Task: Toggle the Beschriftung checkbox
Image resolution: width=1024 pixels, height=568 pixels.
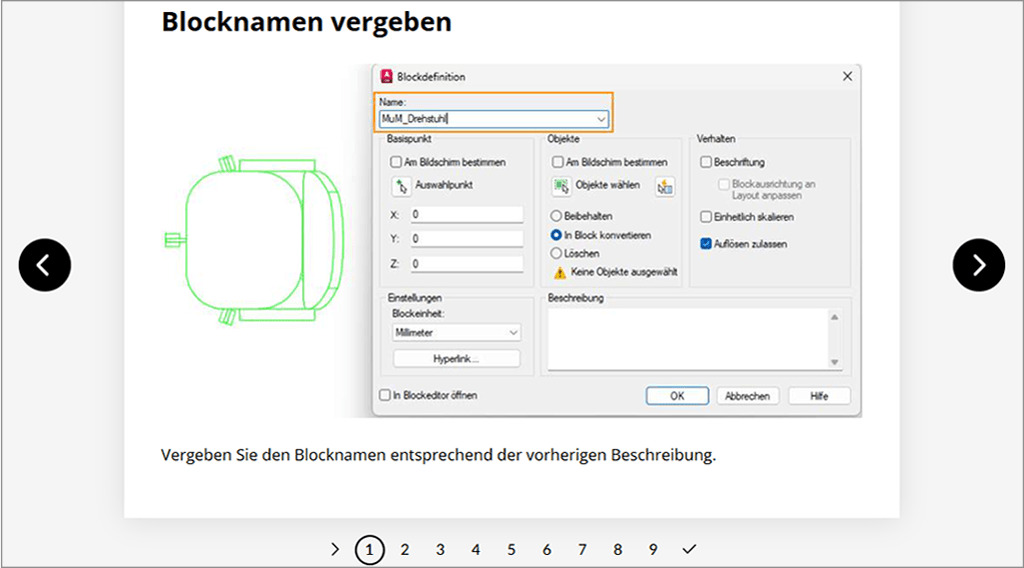Action: (x=705, y=162)
